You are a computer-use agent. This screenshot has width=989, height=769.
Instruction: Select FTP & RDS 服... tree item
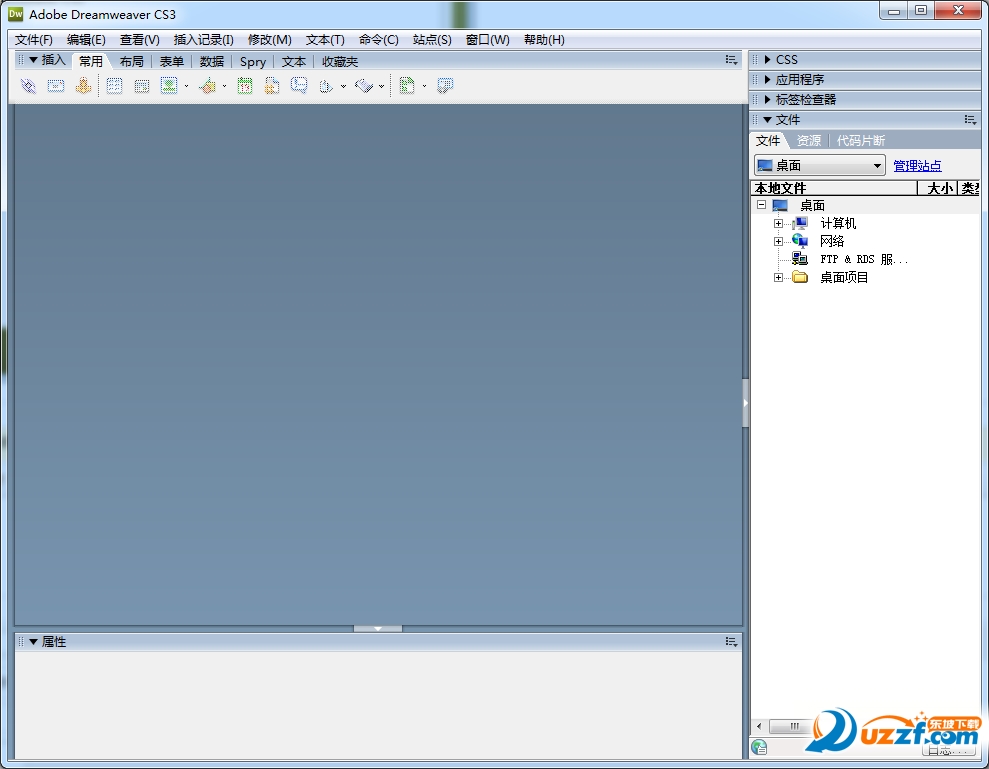[863, 259]
